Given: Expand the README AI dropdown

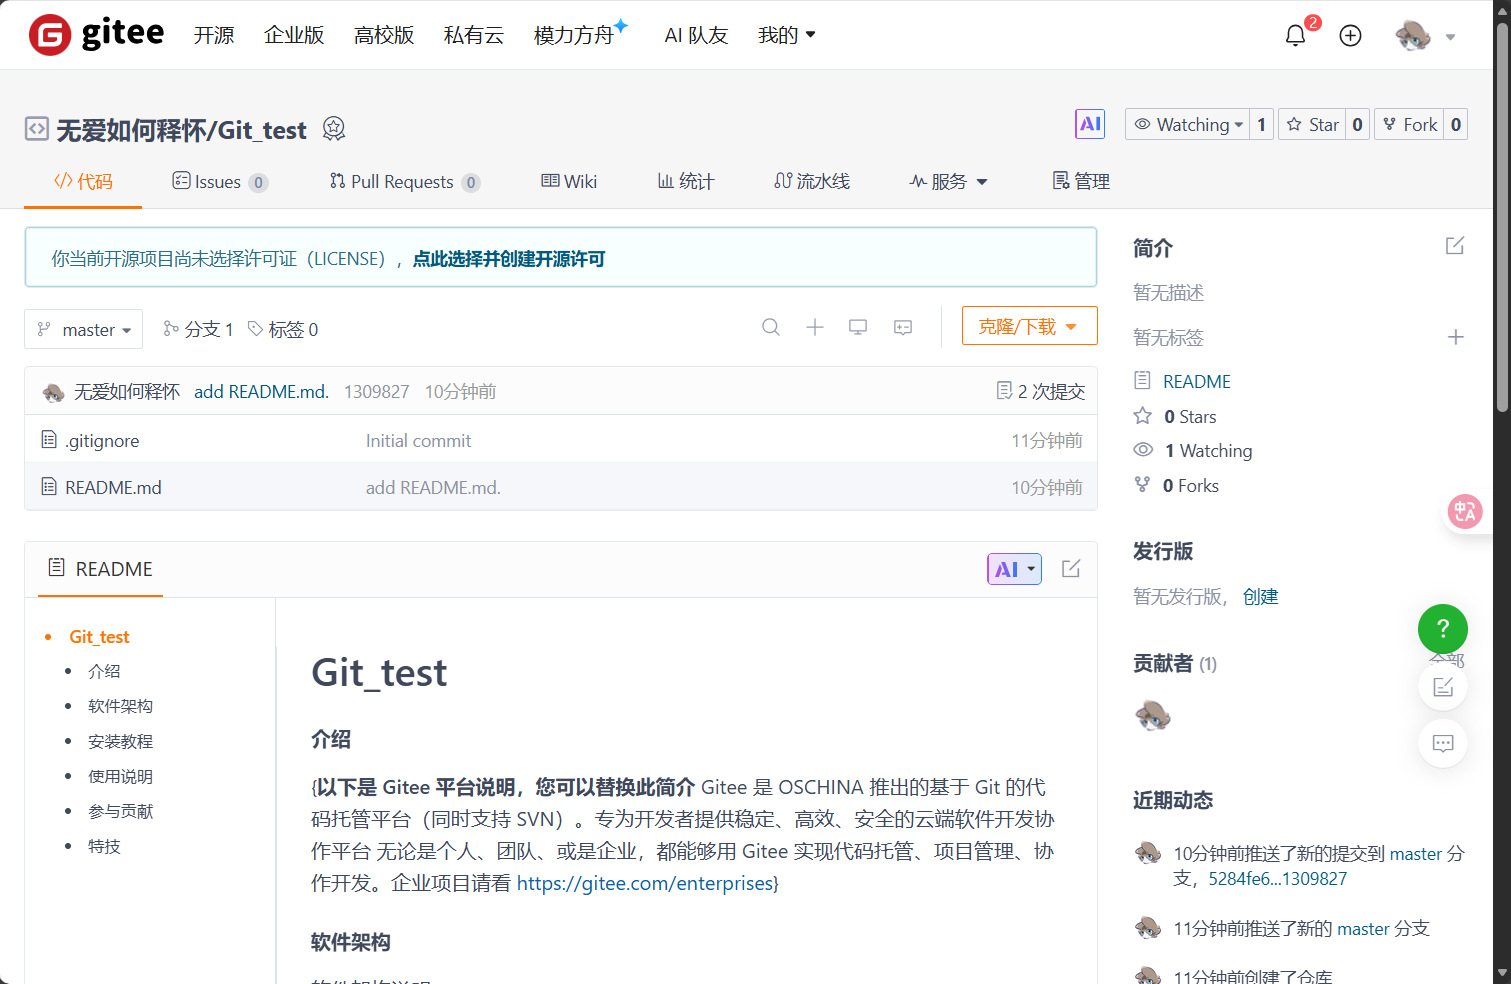Looking at the screenshot, I should (x=1014, y=569).
